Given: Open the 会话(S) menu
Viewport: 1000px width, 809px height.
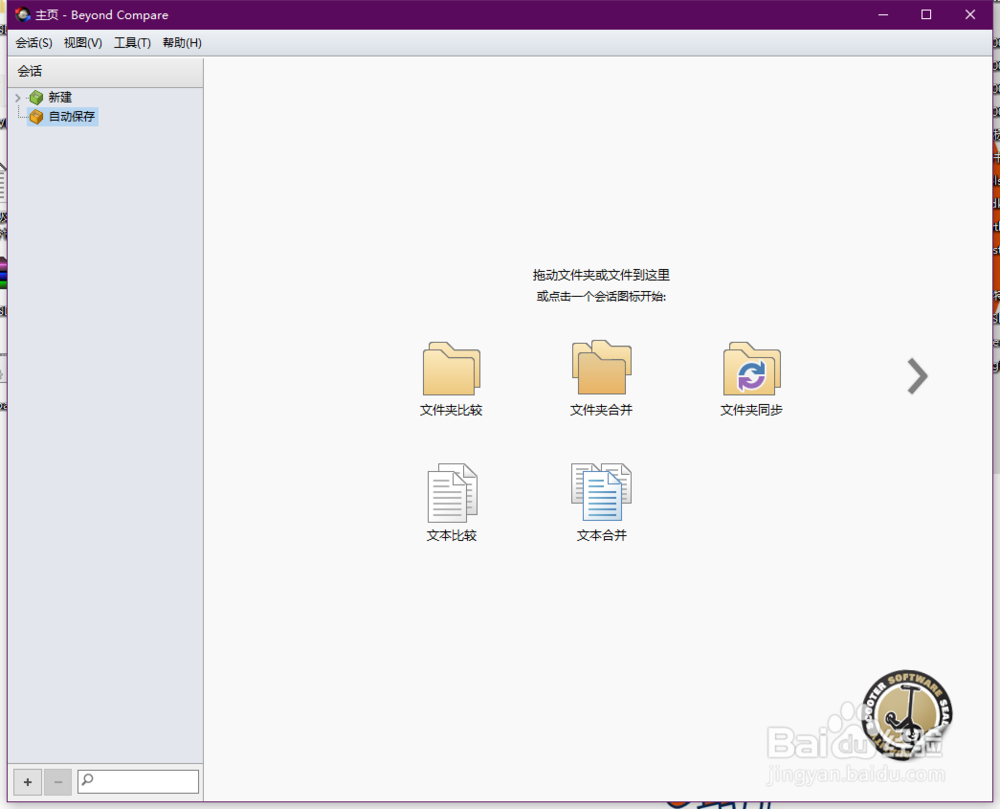Looking at the screenshot, I should [34, 43].
